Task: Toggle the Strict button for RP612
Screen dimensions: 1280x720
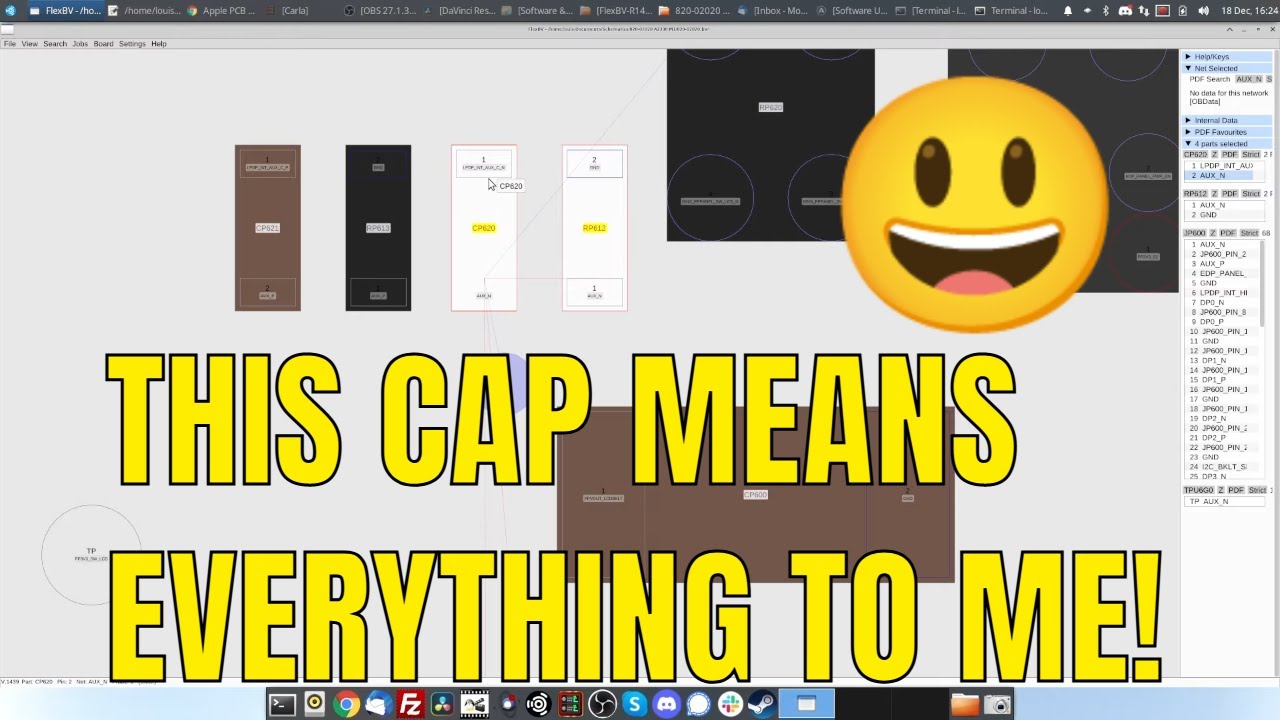Action: point(1251,194)
